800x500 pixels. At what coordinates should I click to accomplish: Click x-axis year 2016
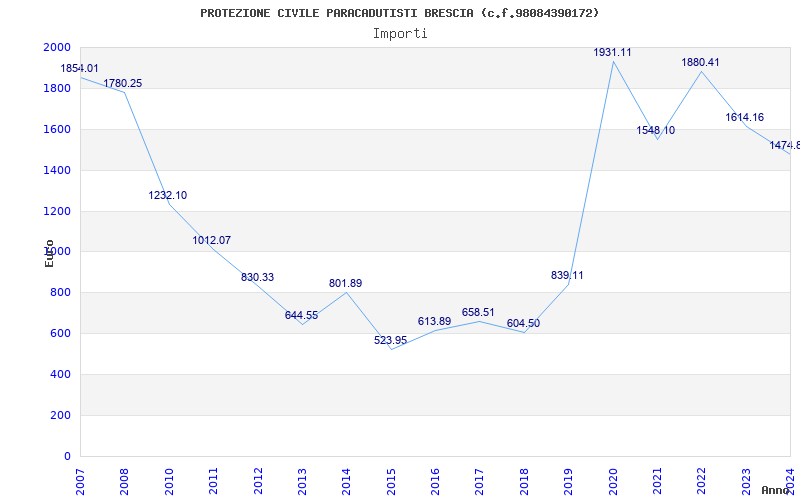click(x=435, y=481)
